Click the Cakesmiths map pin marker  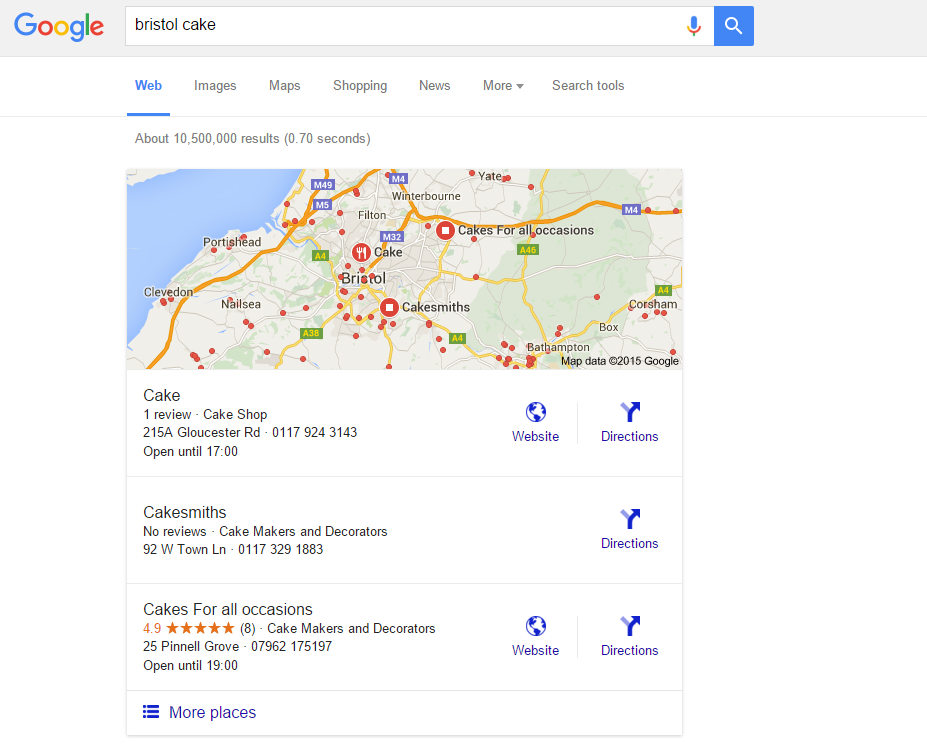389,307
